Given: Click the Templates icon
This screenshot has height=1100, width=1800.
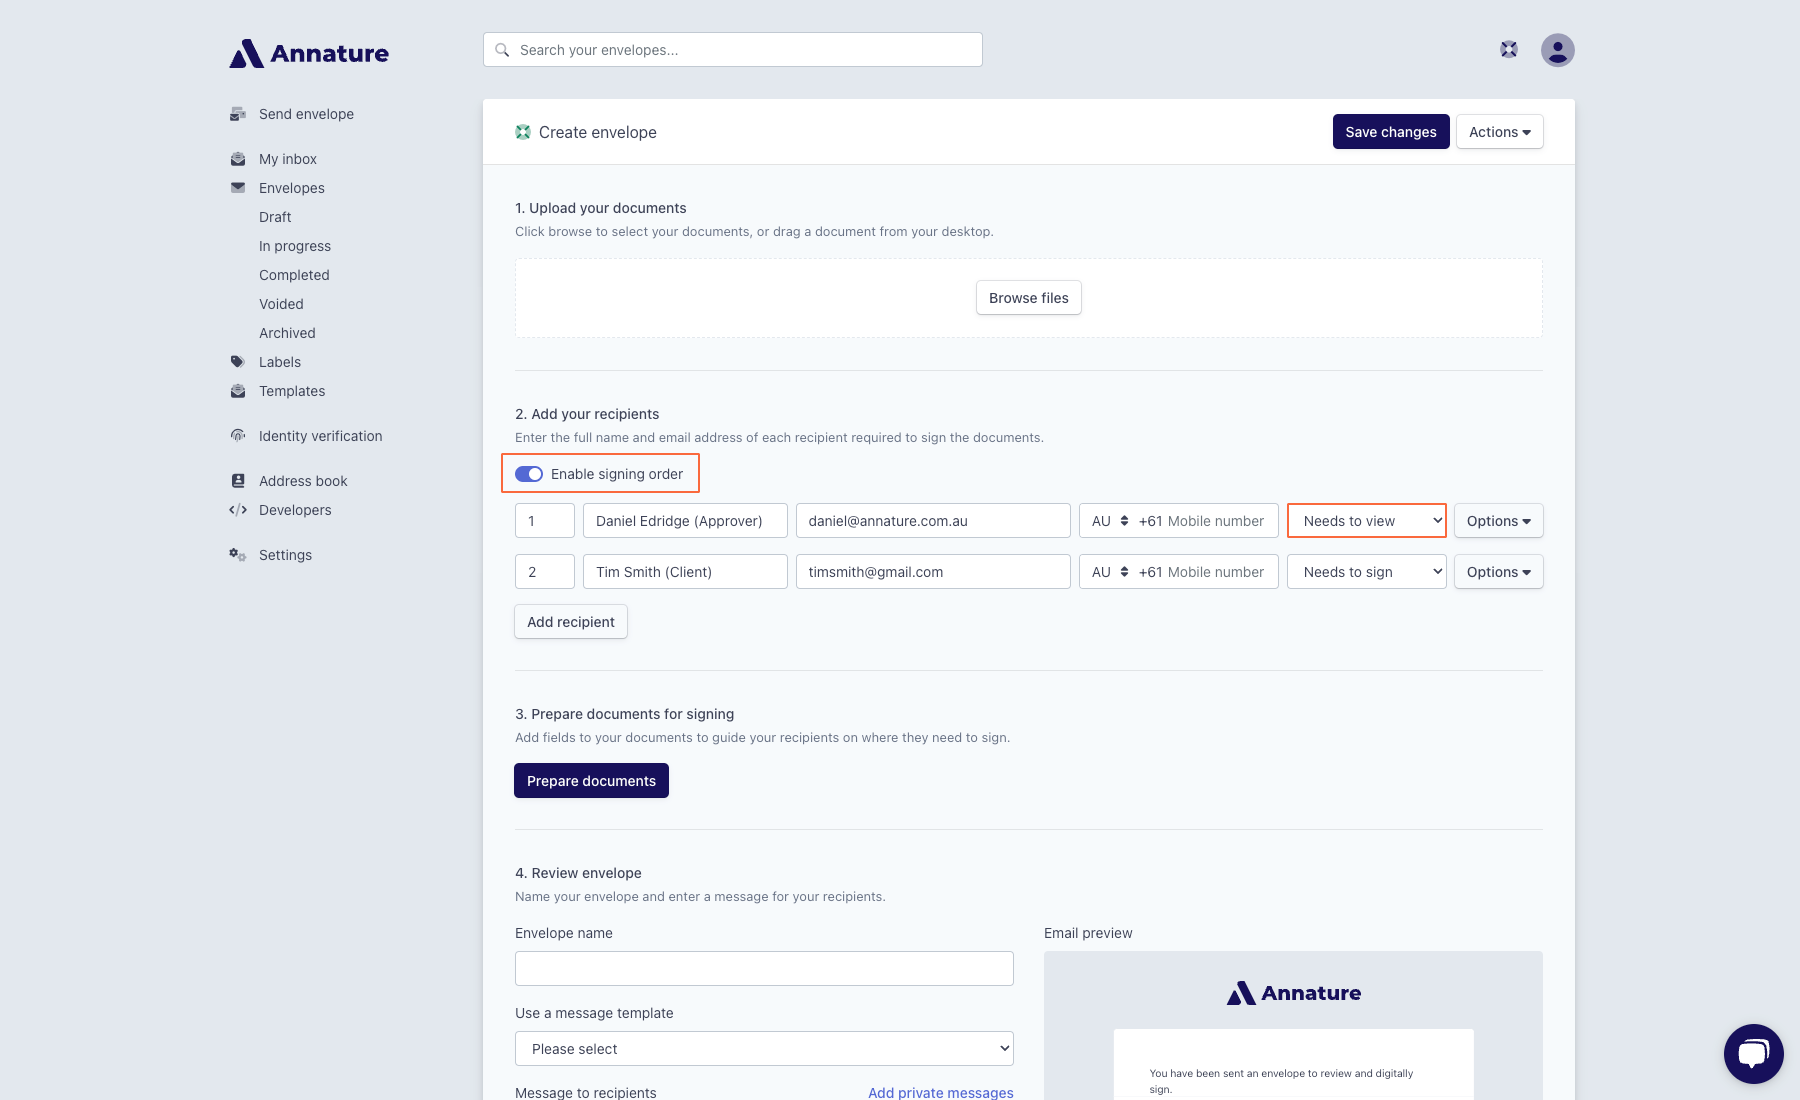Looking at the screenshot, I should [x=238, y=391].
